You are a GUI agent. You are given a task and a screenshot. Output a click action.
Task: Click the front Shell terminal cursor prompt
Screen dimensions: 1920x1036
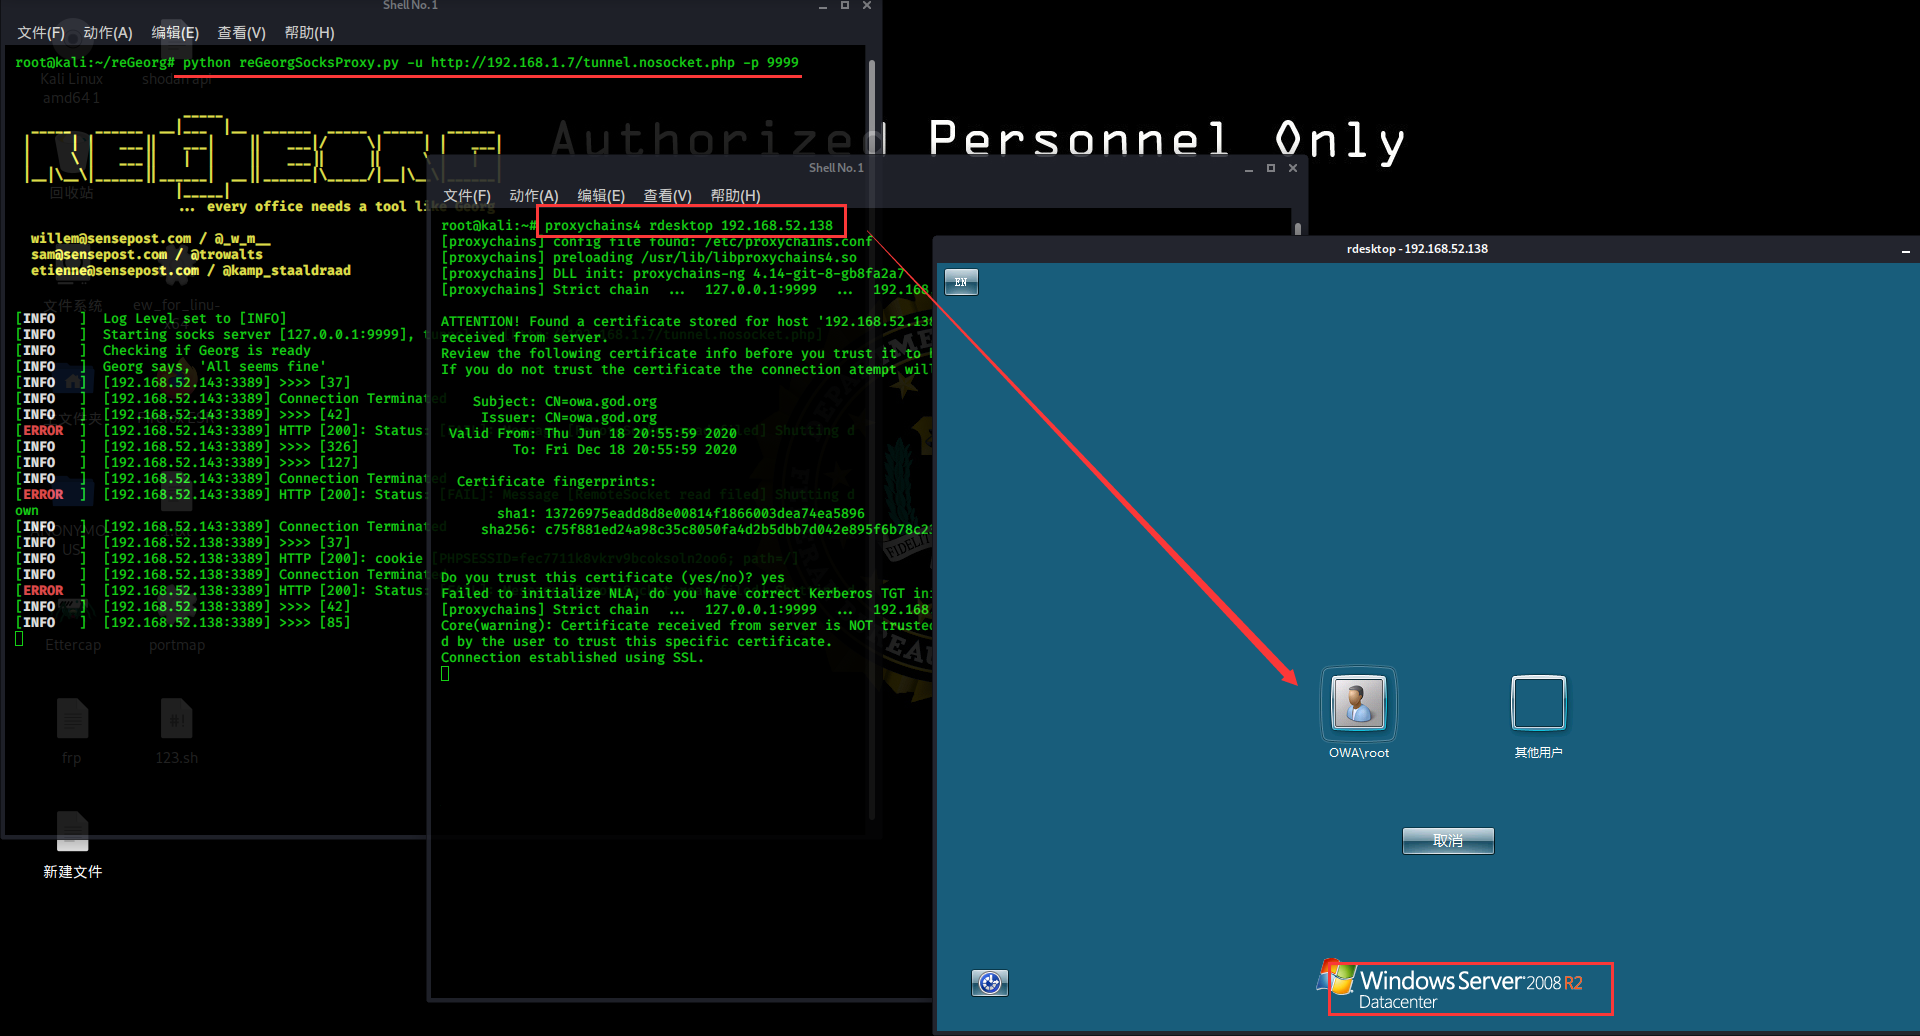pos(445,674)
